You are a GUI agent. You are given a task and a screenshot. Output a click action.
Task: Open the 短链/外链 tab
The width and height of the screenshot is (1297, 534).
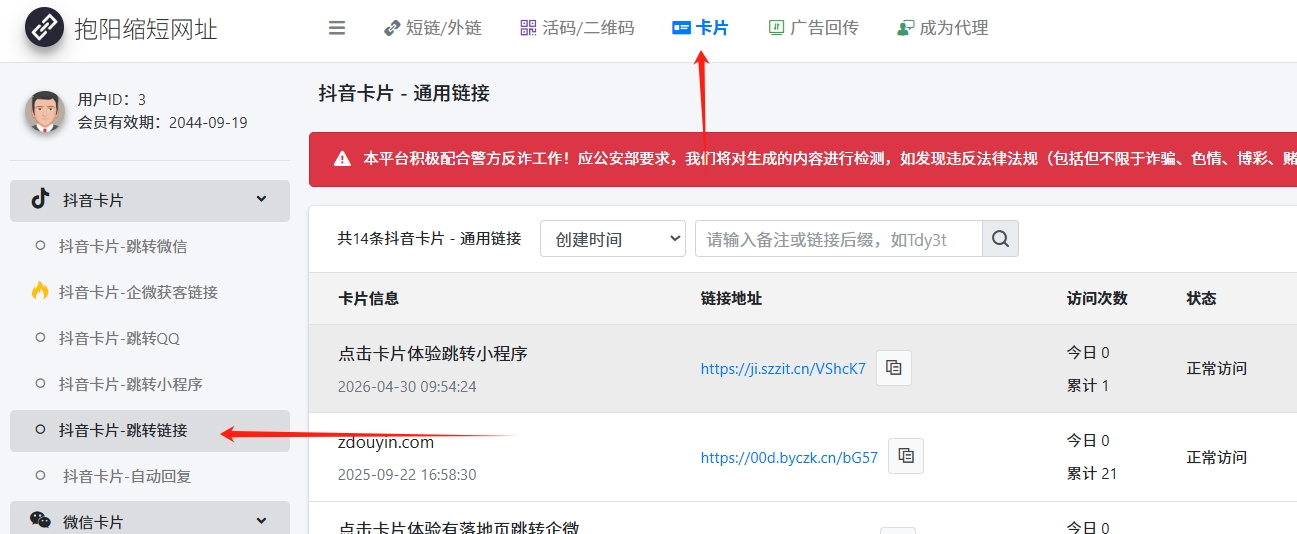[x=433, y=28]
